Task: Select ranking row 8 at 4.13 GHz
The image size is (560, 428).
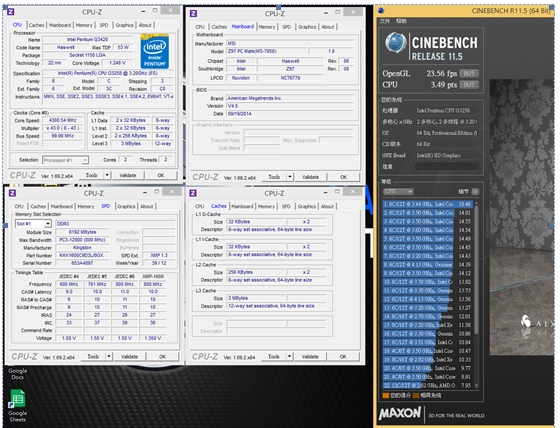Action: [x=428, y=265]
